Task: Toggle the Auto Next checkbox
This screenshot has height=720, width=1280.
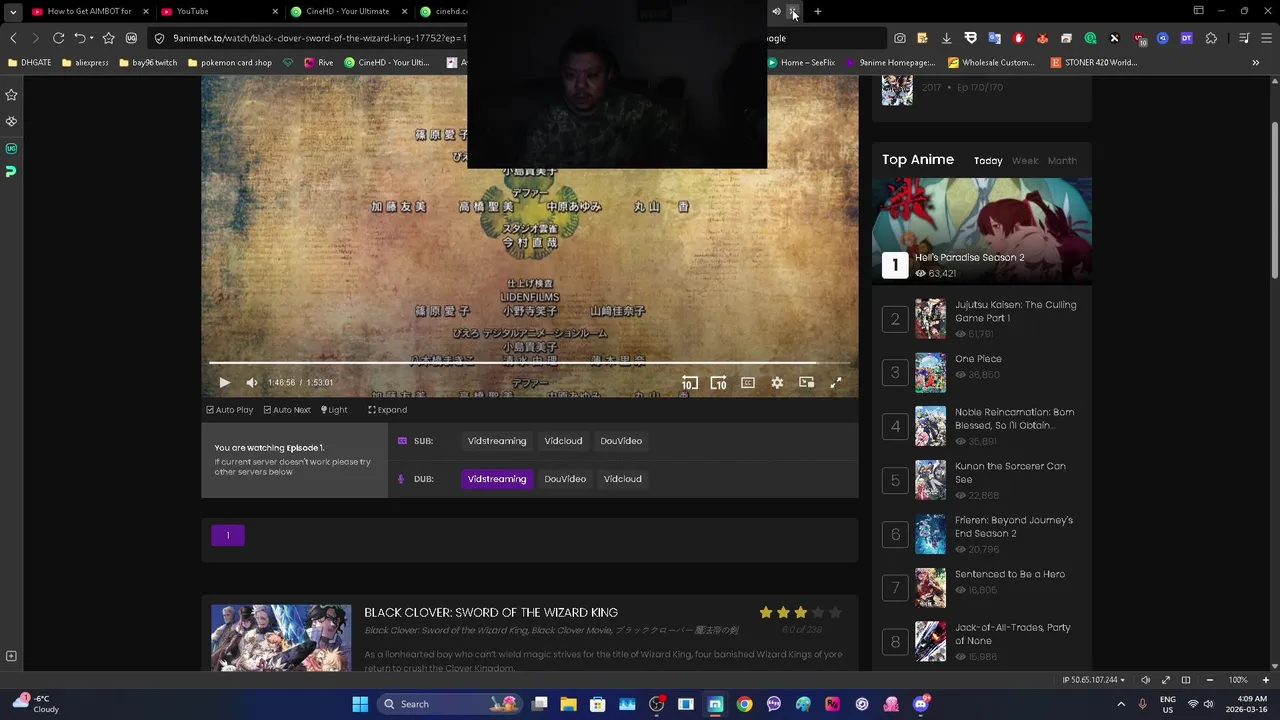Action: [287, 410]
